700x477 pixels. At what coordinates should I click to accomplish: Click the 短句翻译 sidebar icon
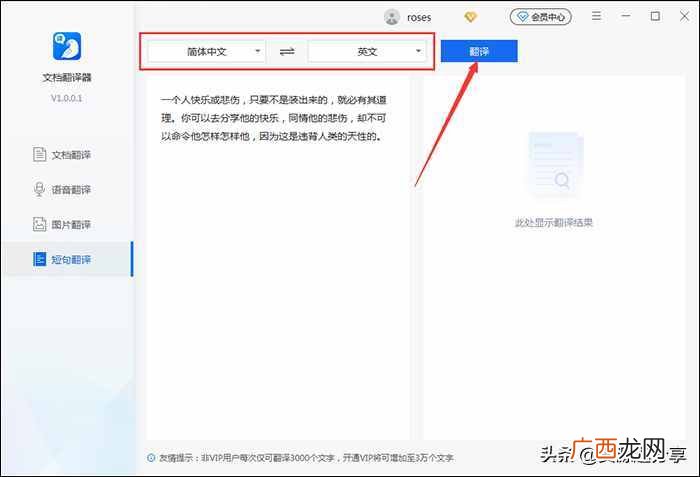coord(39,259)
